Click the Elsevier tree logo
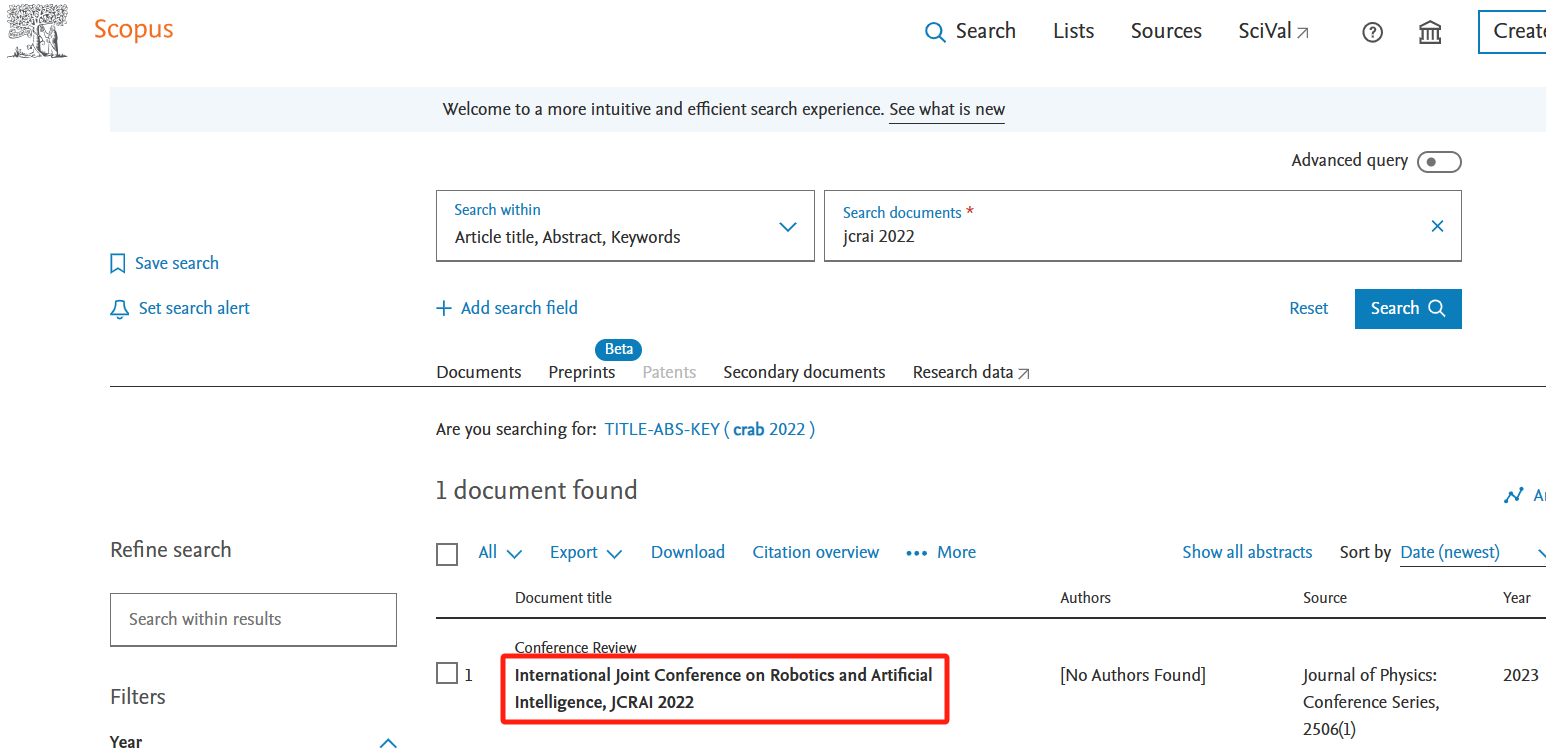 coord(38,31)
